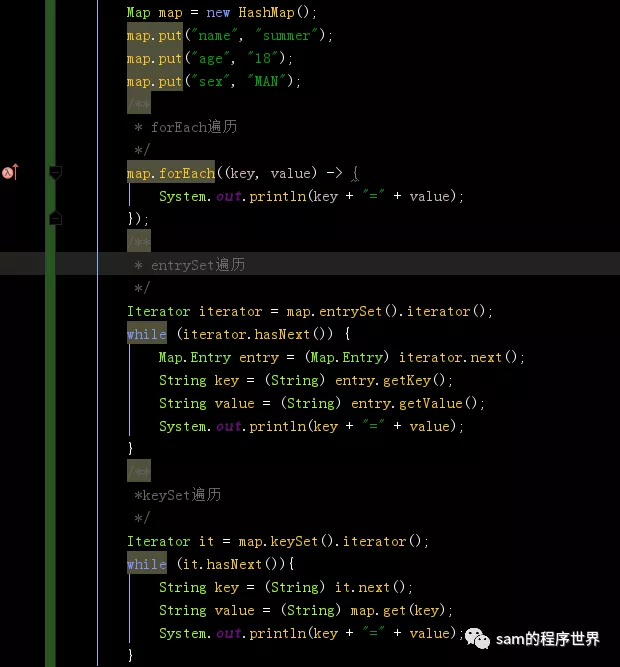Click the "entry.getValue()" call
620x667 pixels.
414,403
